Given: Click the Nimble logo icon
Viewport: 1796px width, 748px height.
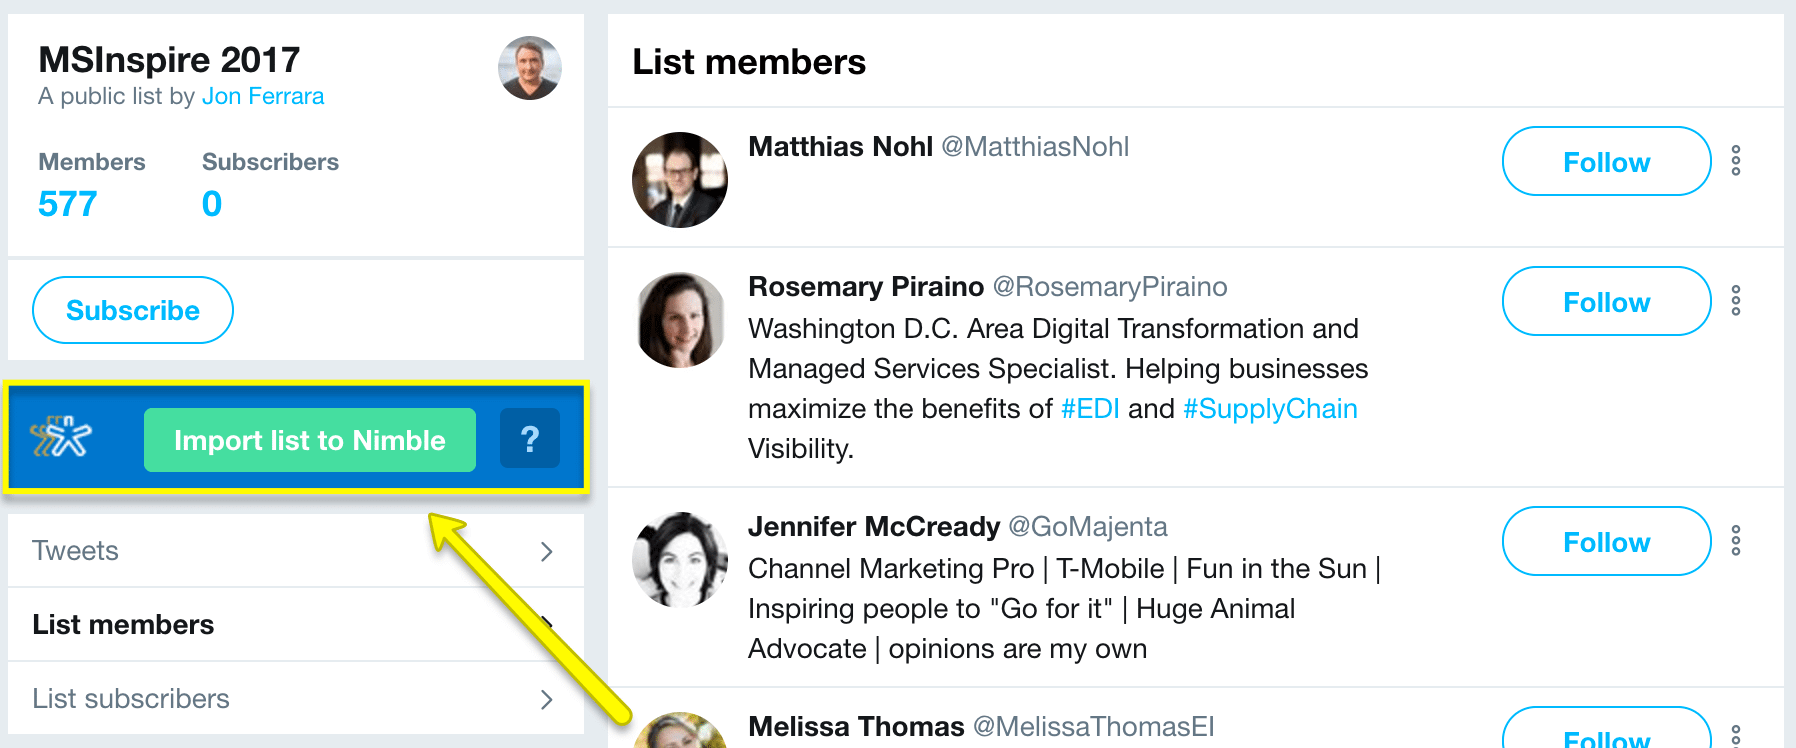Looking at the screenshot, I should click(61, 438).
